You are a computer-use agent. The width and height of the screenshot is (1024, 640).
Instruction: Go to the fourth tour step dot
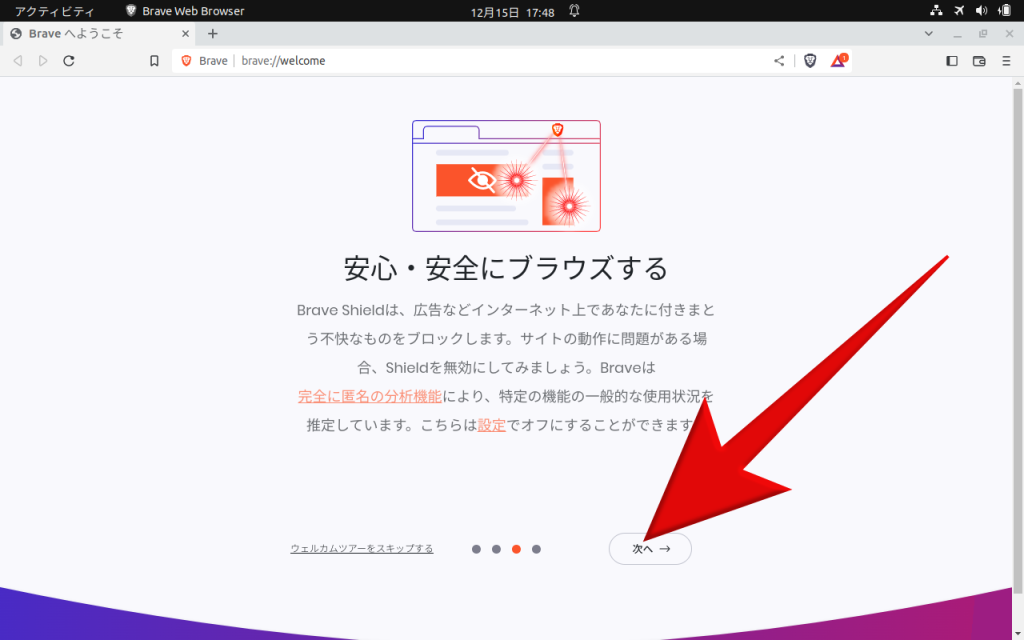(536, 549)
